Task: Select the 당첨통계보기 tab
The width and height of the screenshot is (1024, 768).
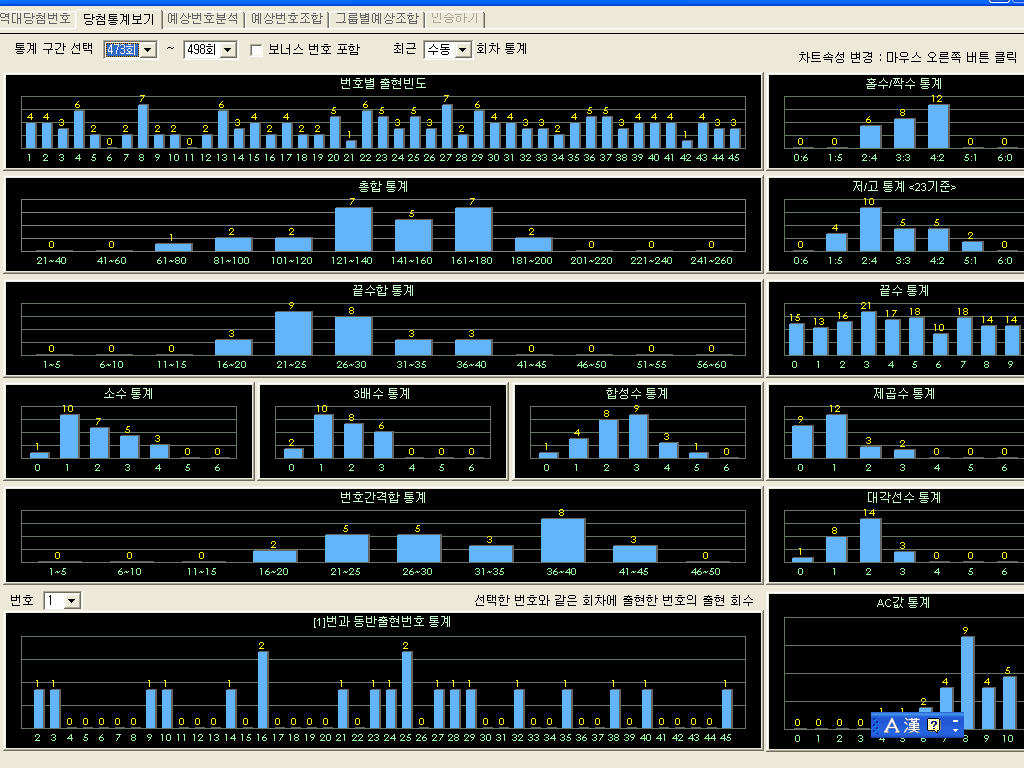Action: 118,18
